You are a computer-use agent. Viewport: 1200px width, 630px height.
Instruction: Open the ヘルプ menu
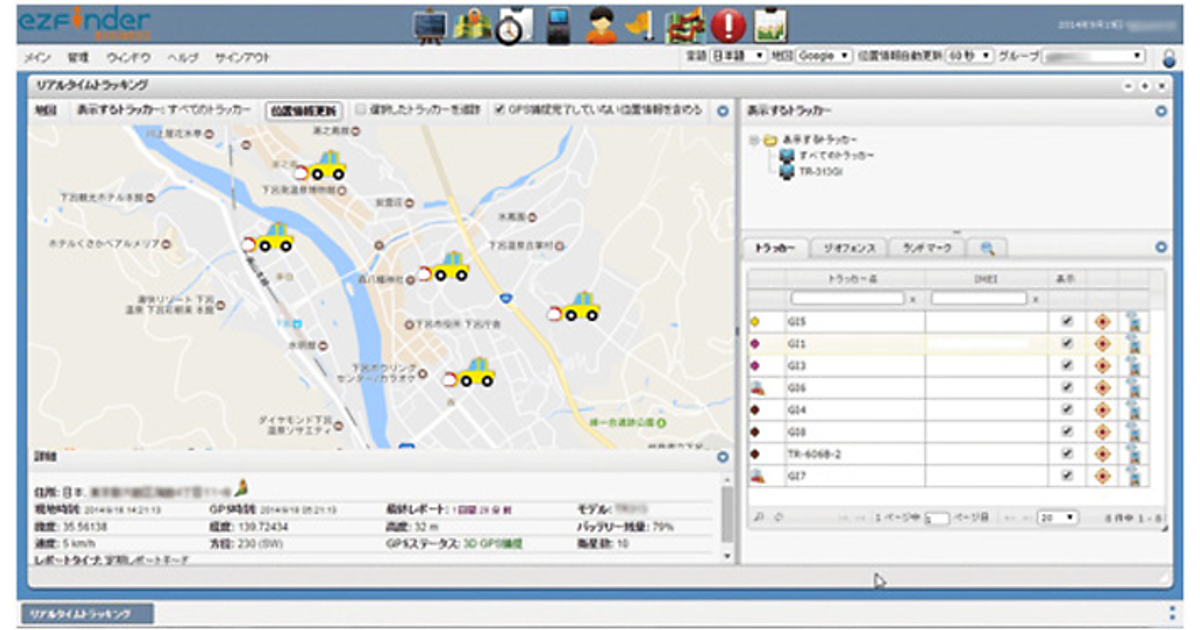coord(181,58)
